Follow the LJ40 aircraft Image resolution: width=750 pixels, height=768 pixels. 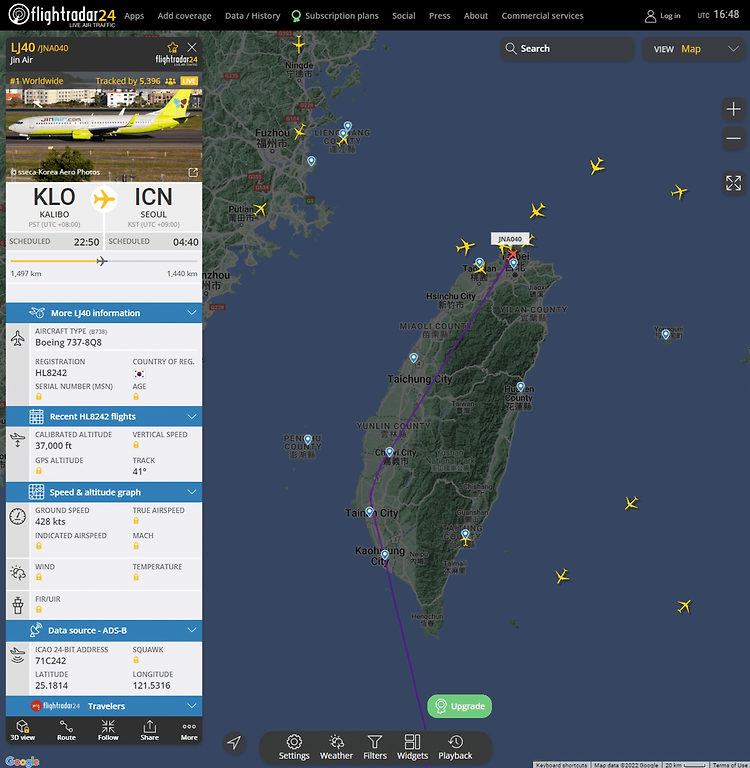(x=108, y=730)
